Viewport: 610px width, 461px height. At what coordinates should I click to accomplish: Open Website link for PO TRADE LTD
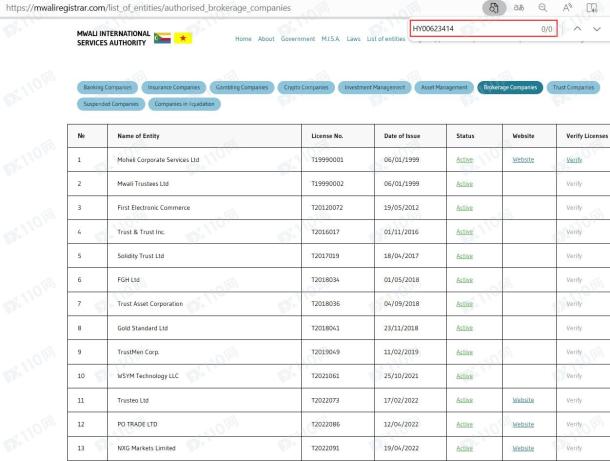tap(523, 424)
